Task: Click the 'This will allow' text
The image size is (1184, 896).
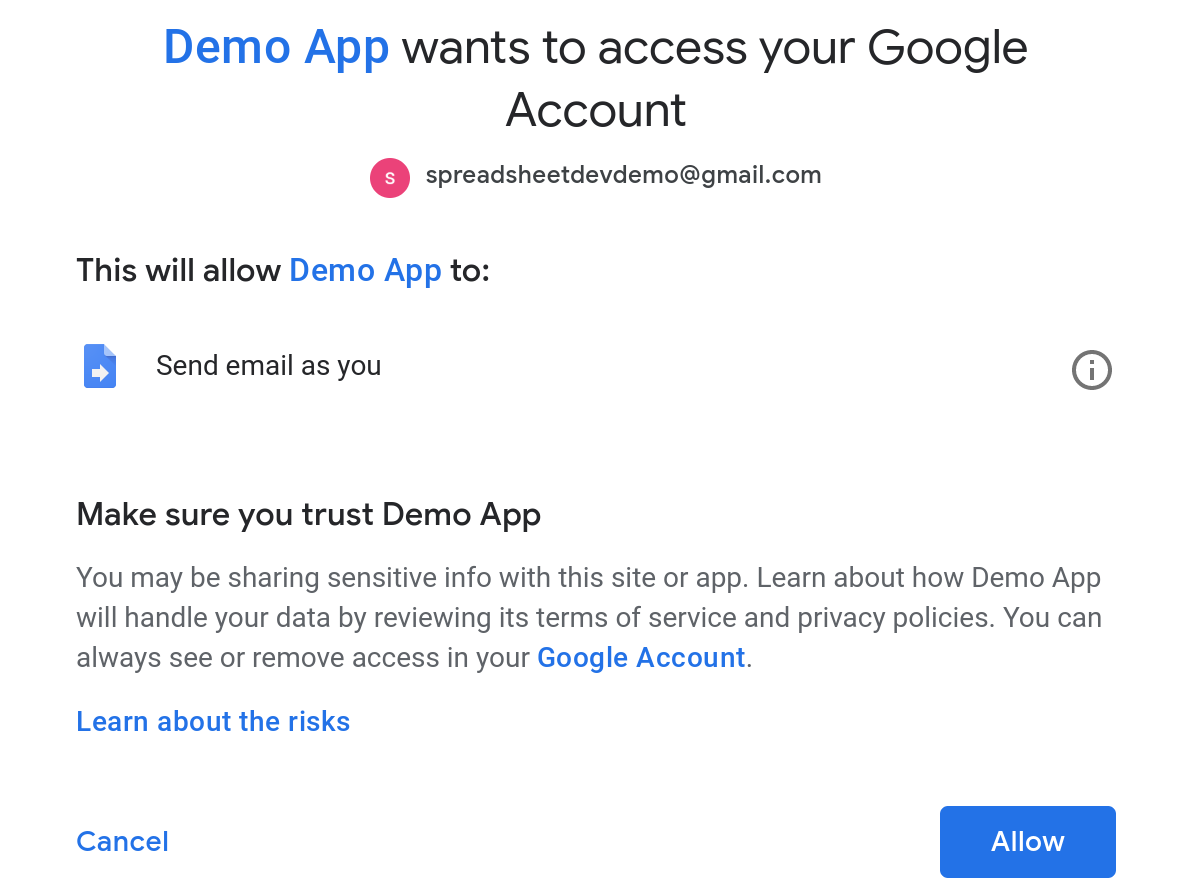Action: [179, 270]
